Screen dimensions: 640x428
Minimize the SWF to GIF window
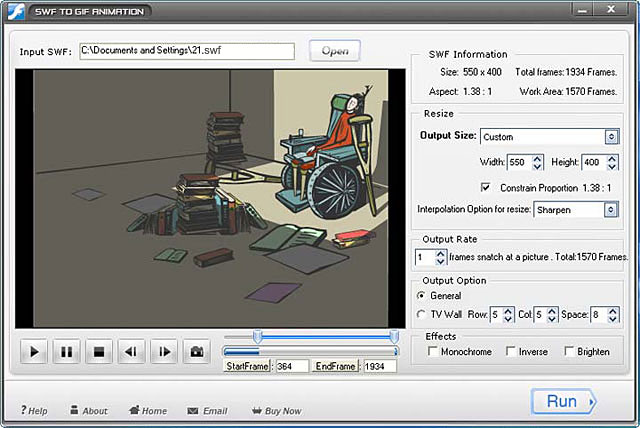click(582, 10)
